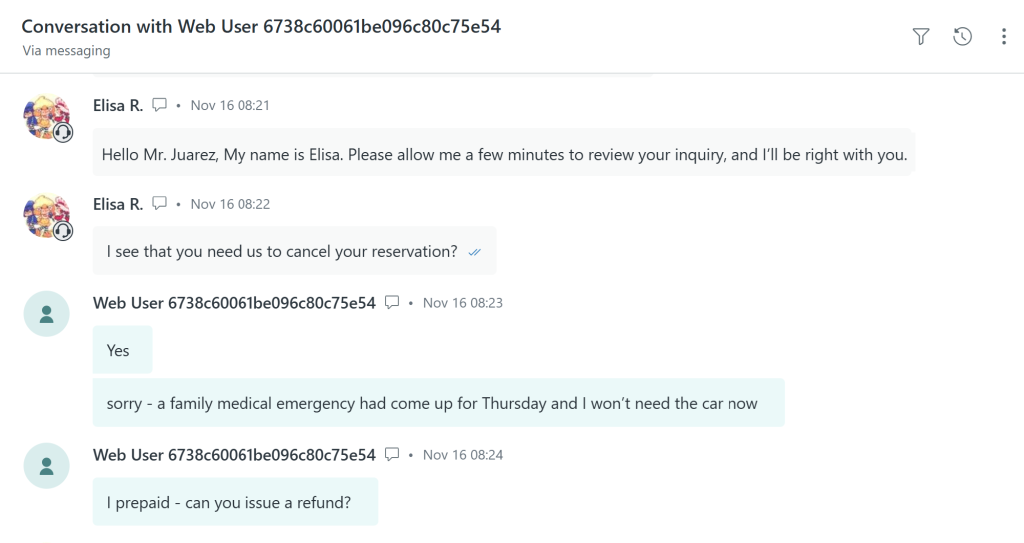
Task: Click the "Via messaging" channel label
Action: click(66, 50)
